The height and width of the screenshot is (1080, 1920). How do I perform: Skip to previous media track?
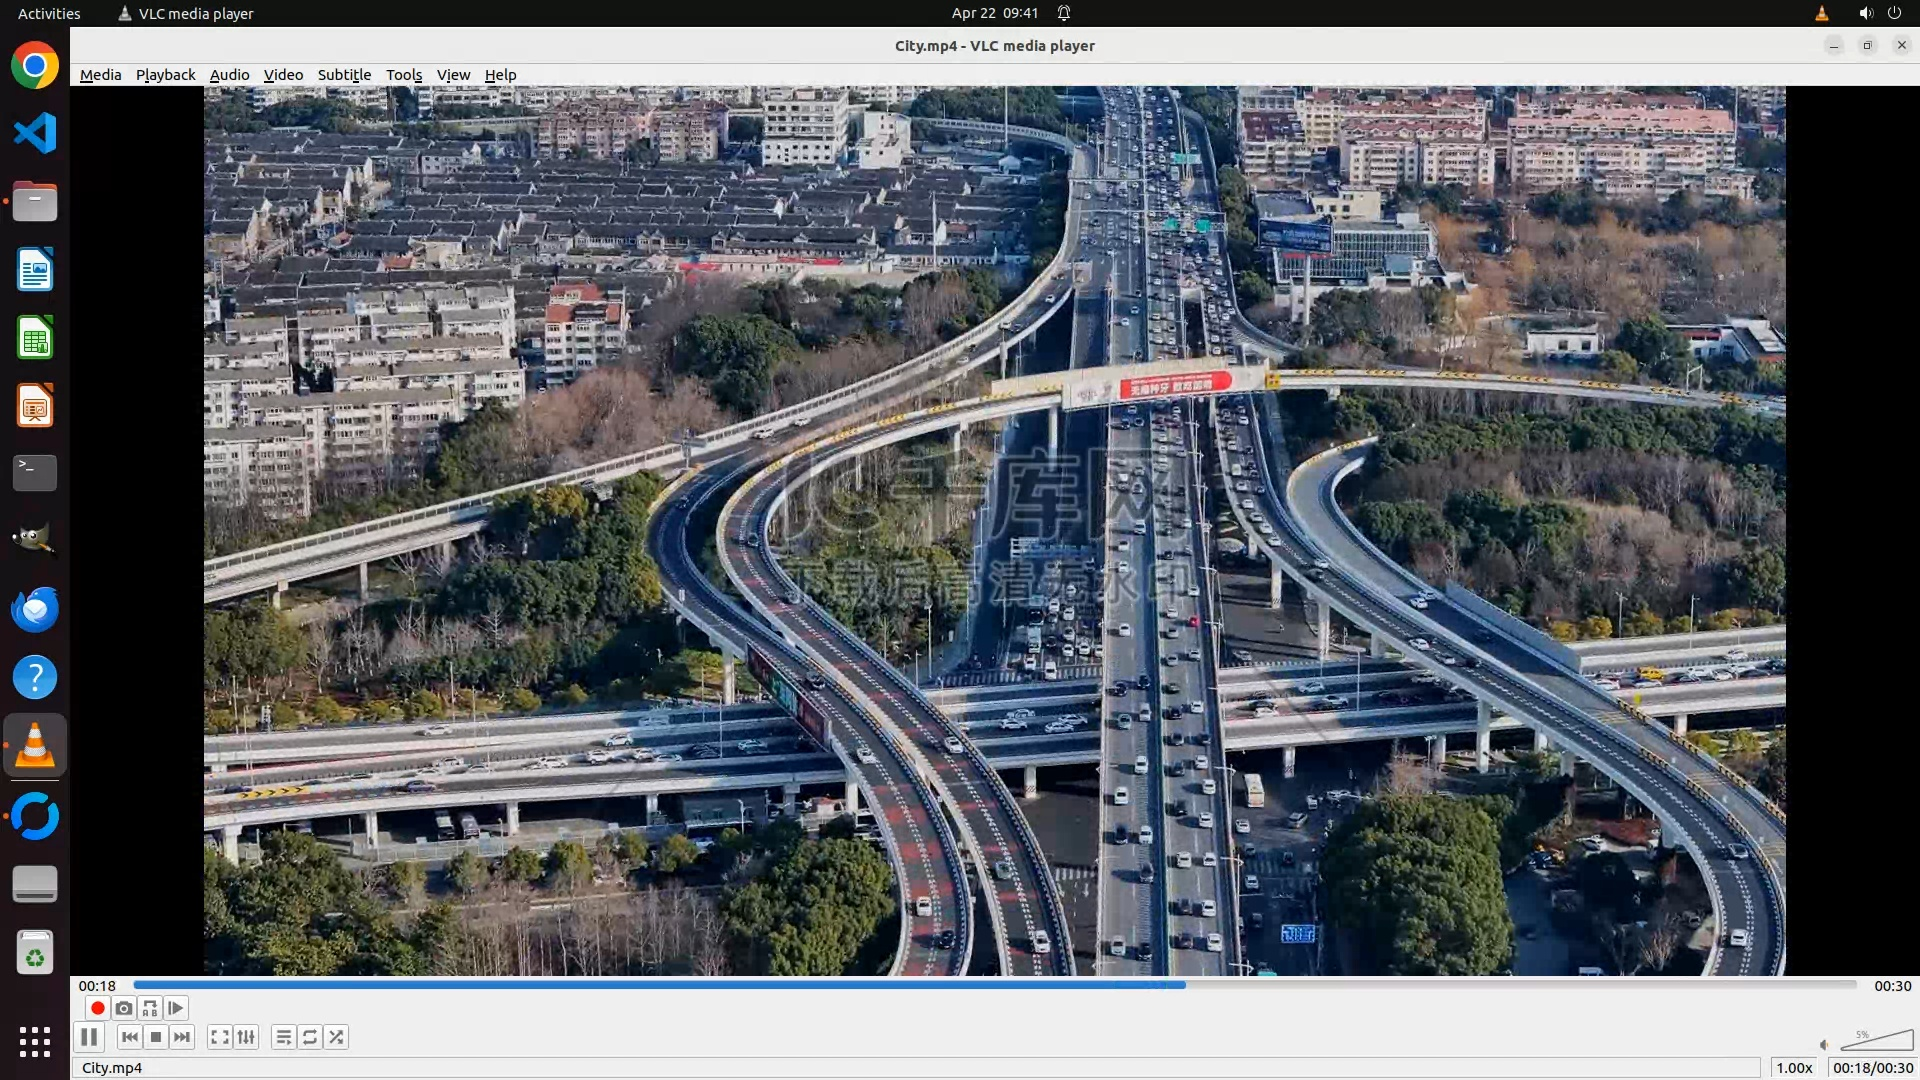[129, 1037]
